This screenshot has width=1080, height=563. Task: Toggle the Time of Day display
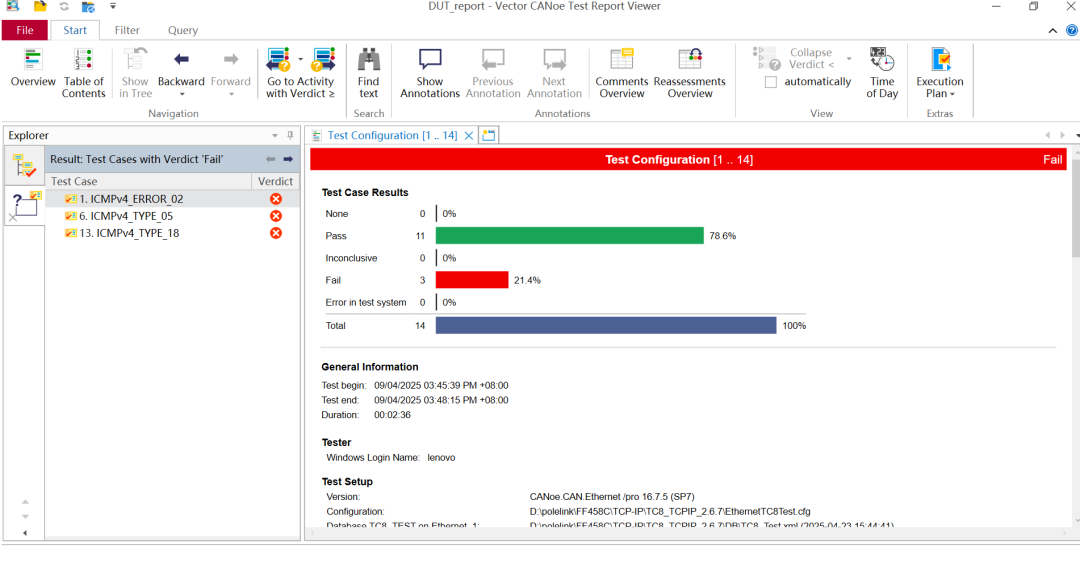[882, 61]
